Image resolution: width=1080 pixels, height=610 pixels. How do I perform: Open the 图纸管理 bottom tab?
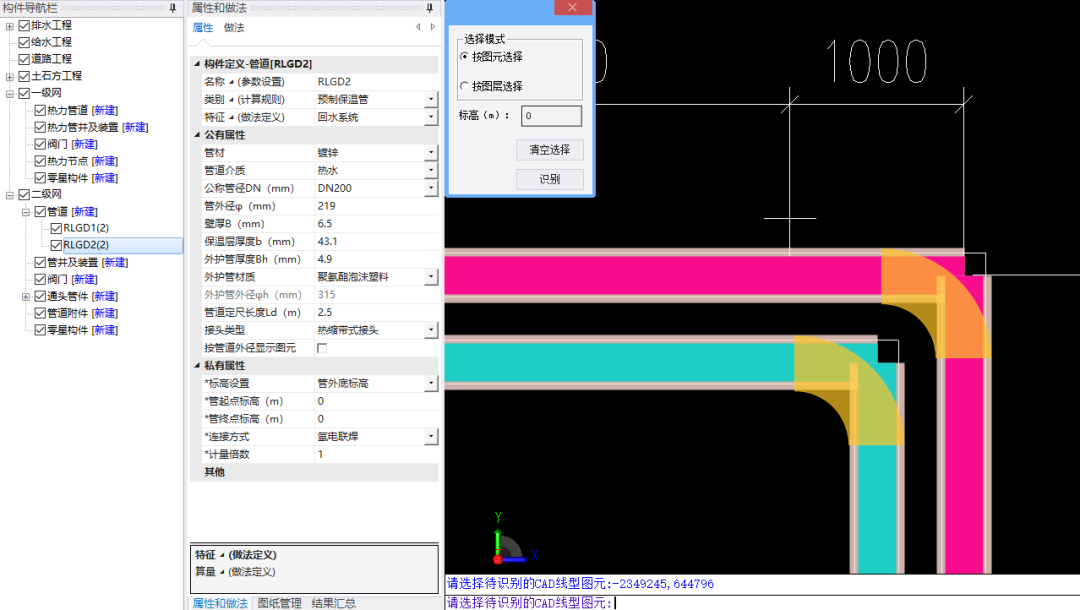[x=280, y=603]
